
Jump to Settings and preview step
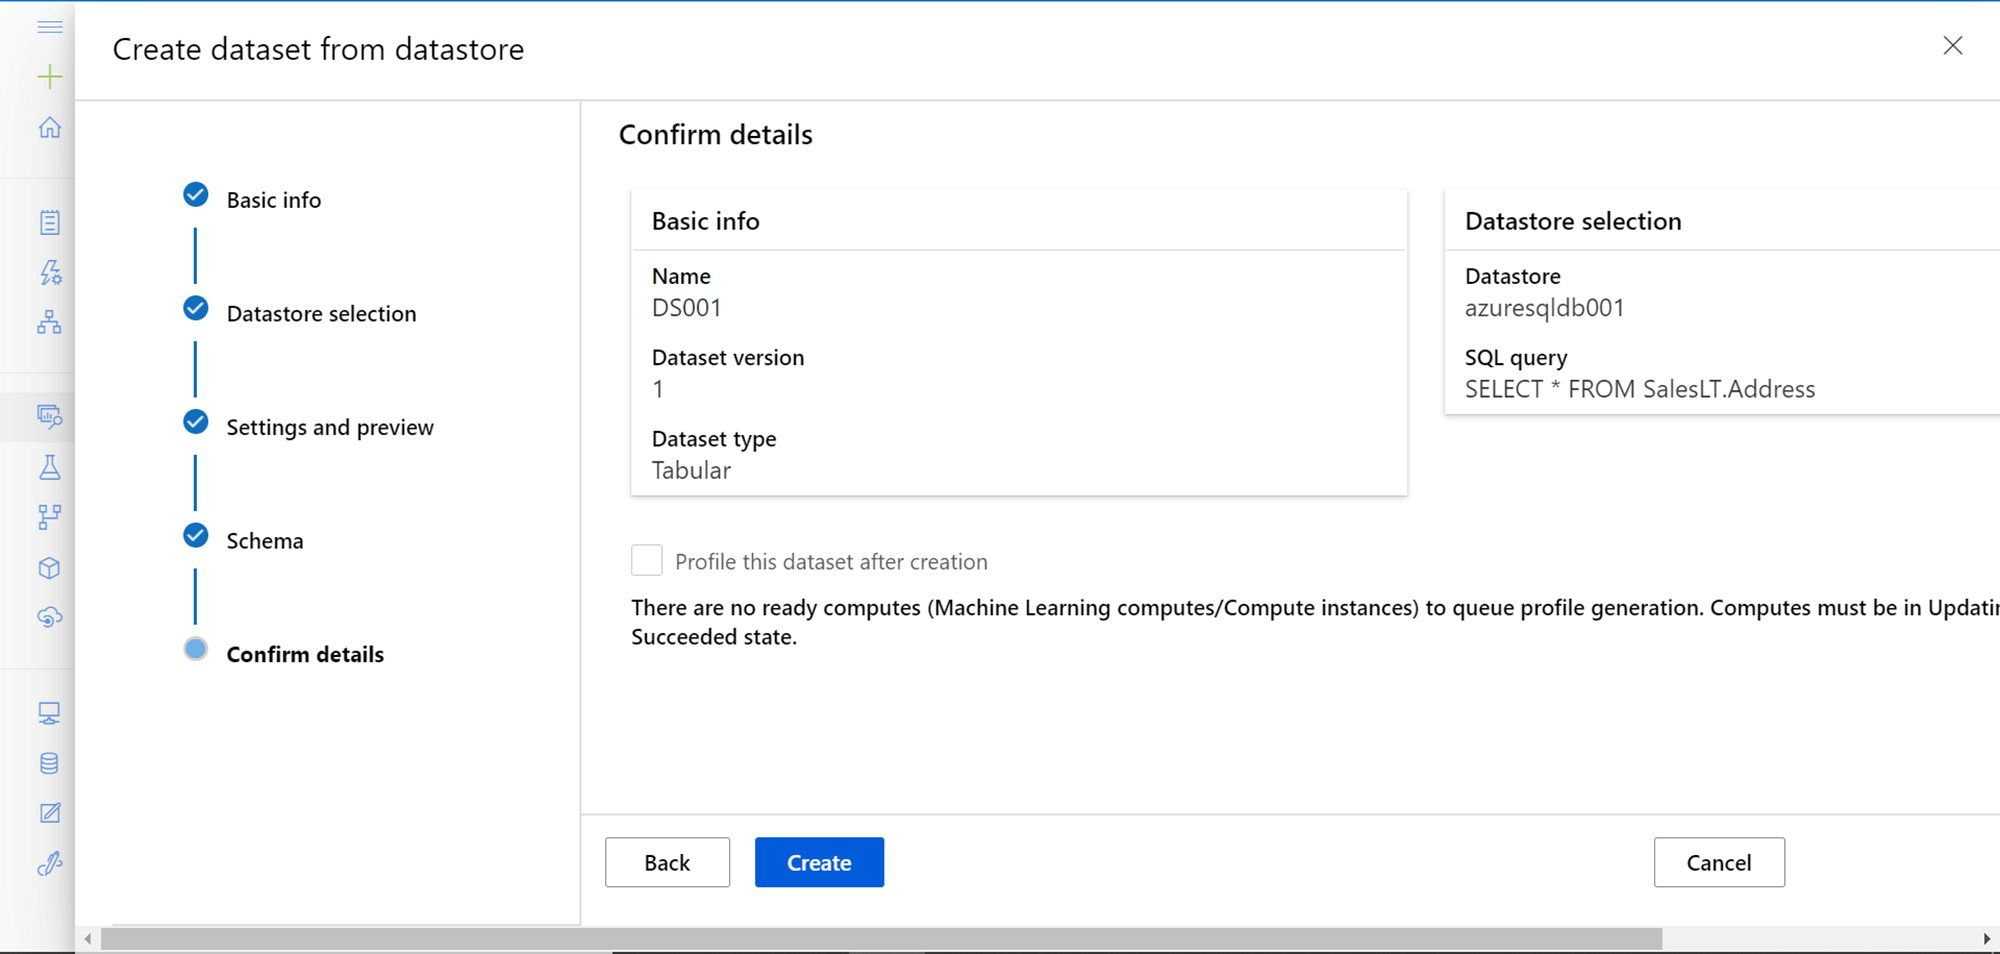[329, 428]
